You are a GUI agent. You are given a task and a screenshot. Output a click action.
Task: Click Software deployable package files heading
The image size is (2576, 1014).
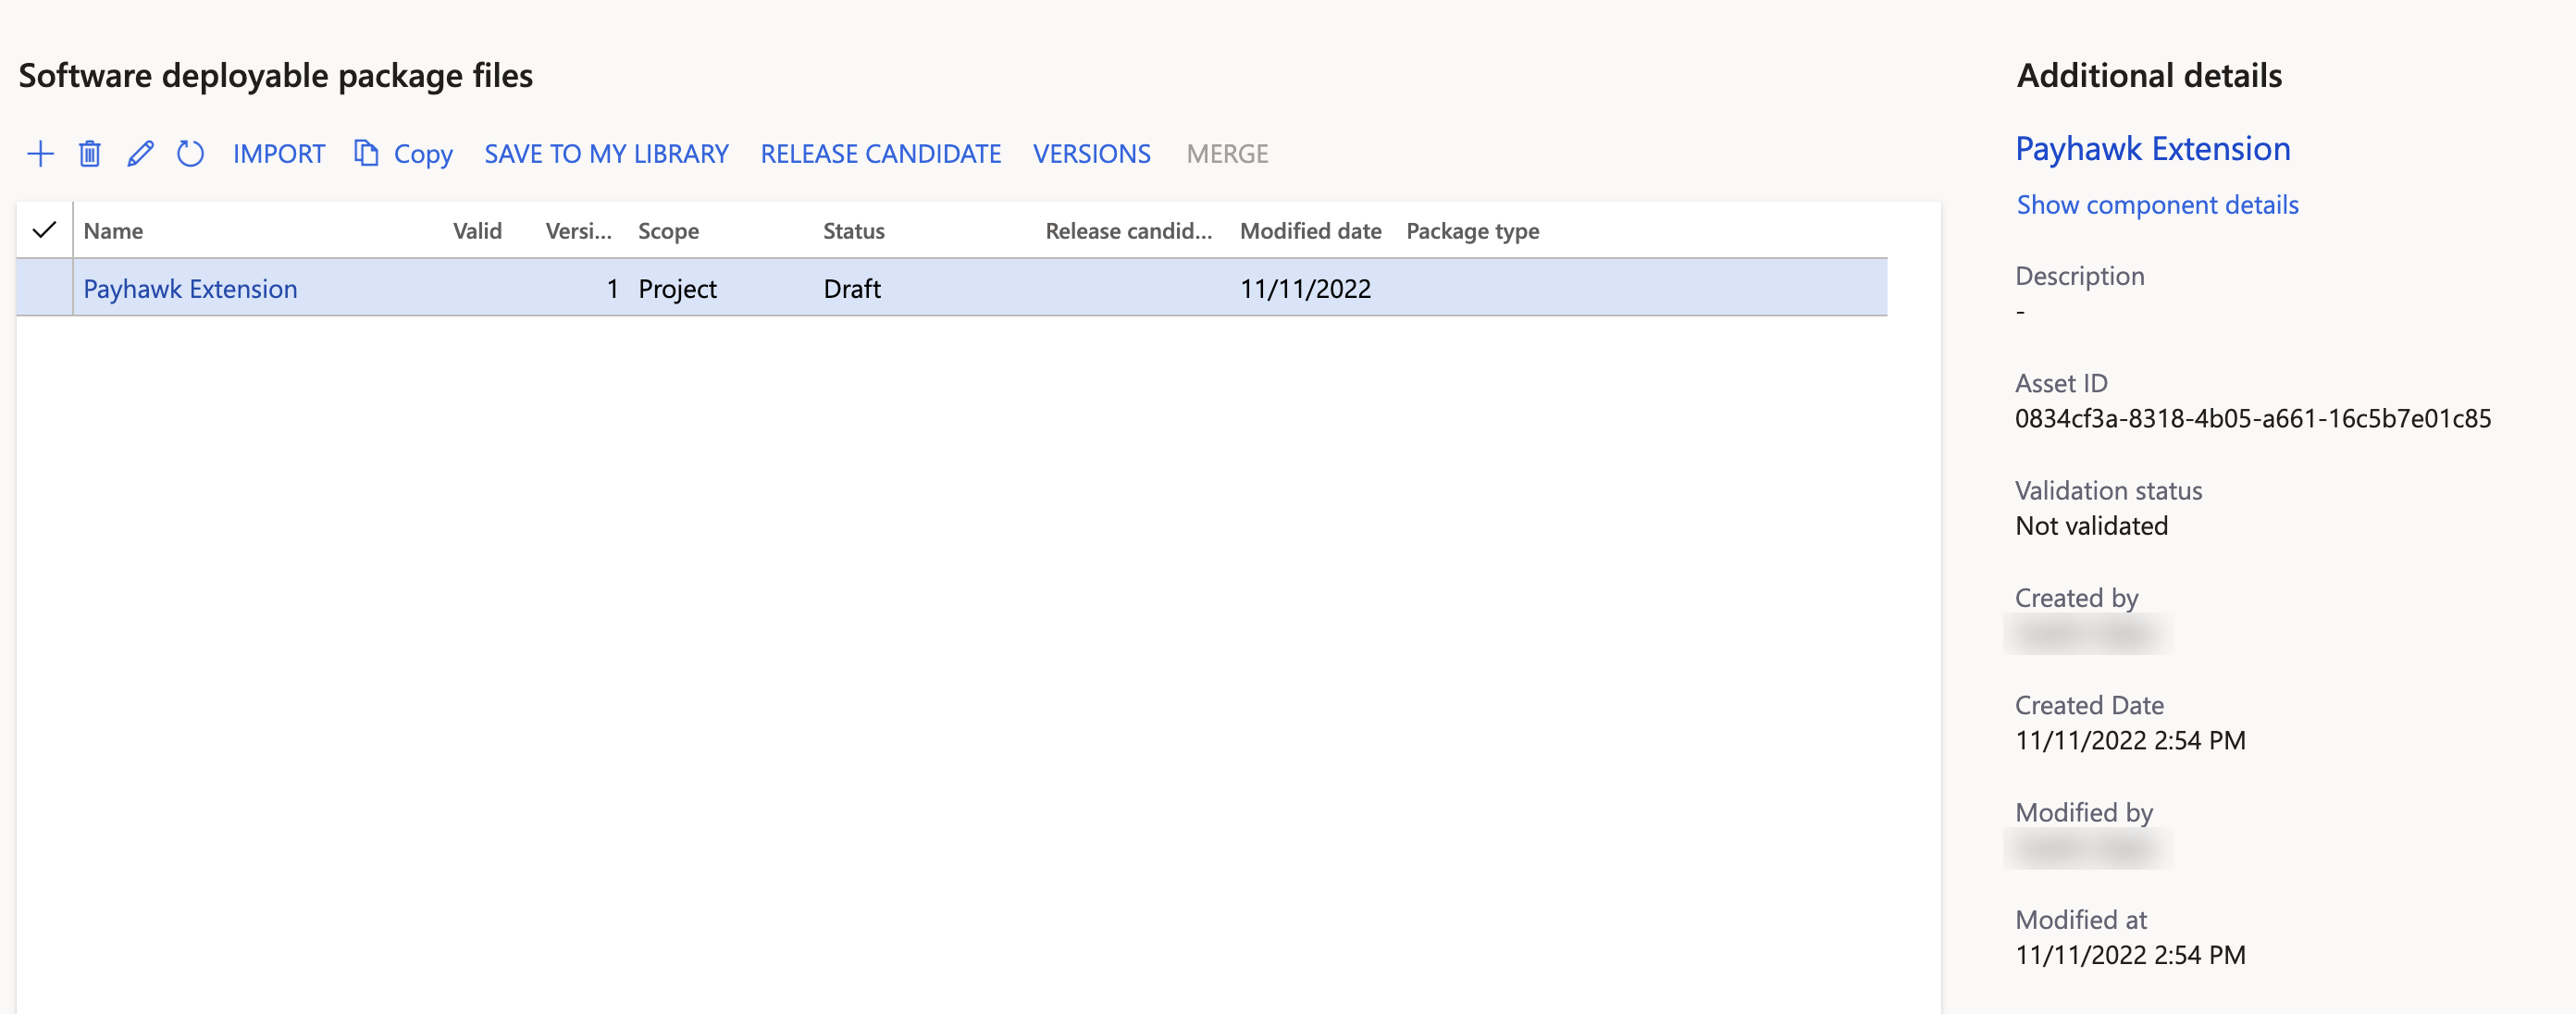tap(276, 76)
